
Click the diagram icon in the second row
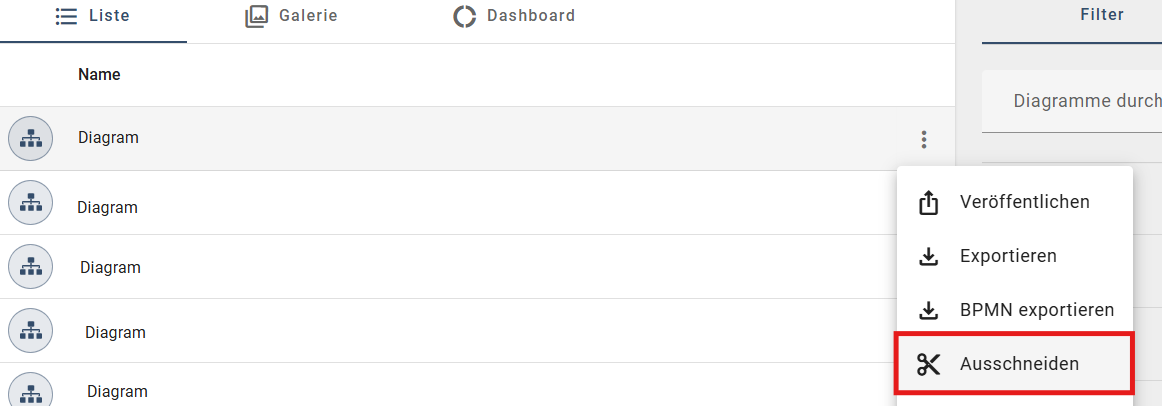[x=31, y=203]
